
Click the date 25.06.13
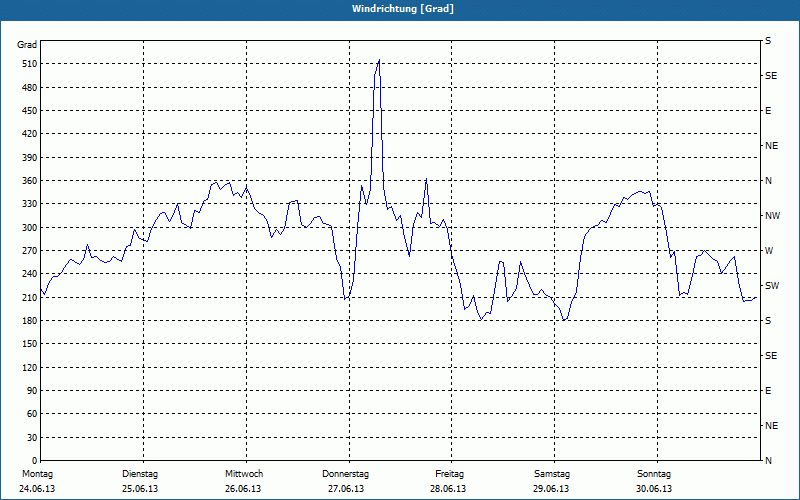140,489
